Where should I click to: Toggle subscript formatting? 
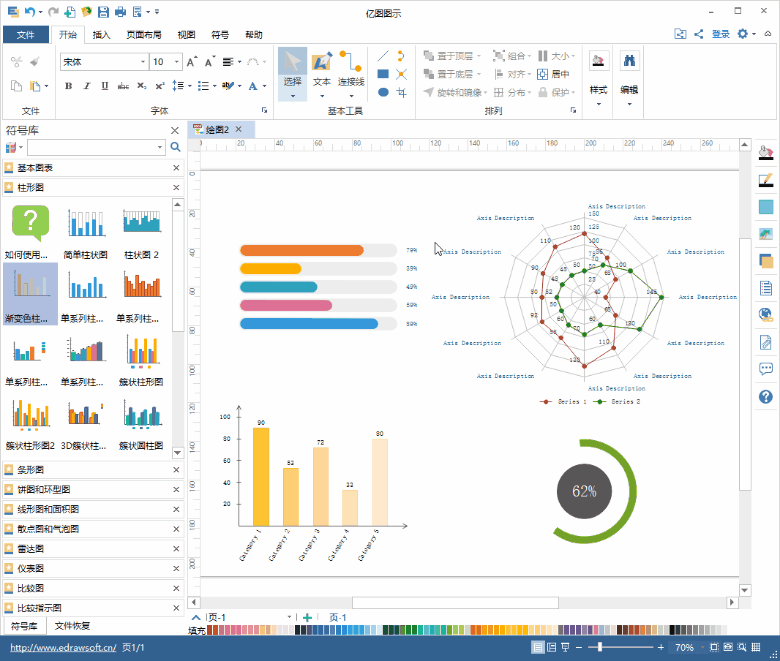coord(142,86)
